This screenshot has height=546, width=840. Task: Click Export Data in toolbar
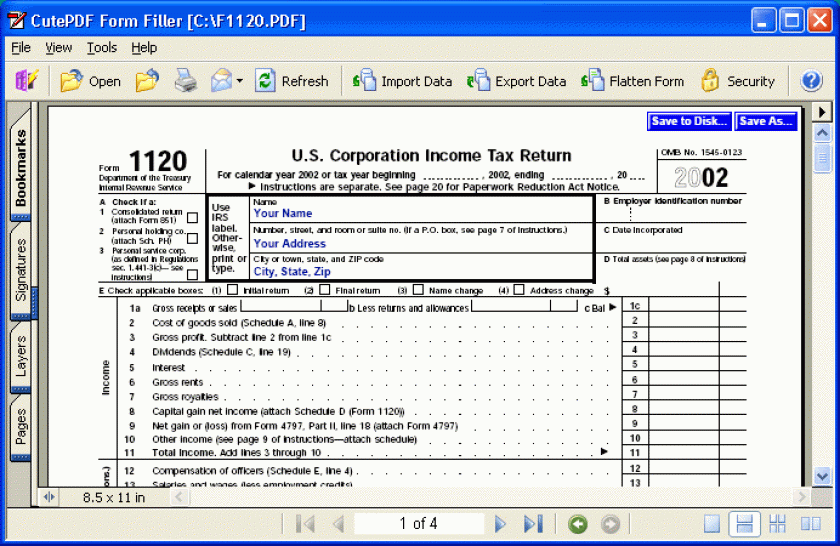[x=516, y=81]
